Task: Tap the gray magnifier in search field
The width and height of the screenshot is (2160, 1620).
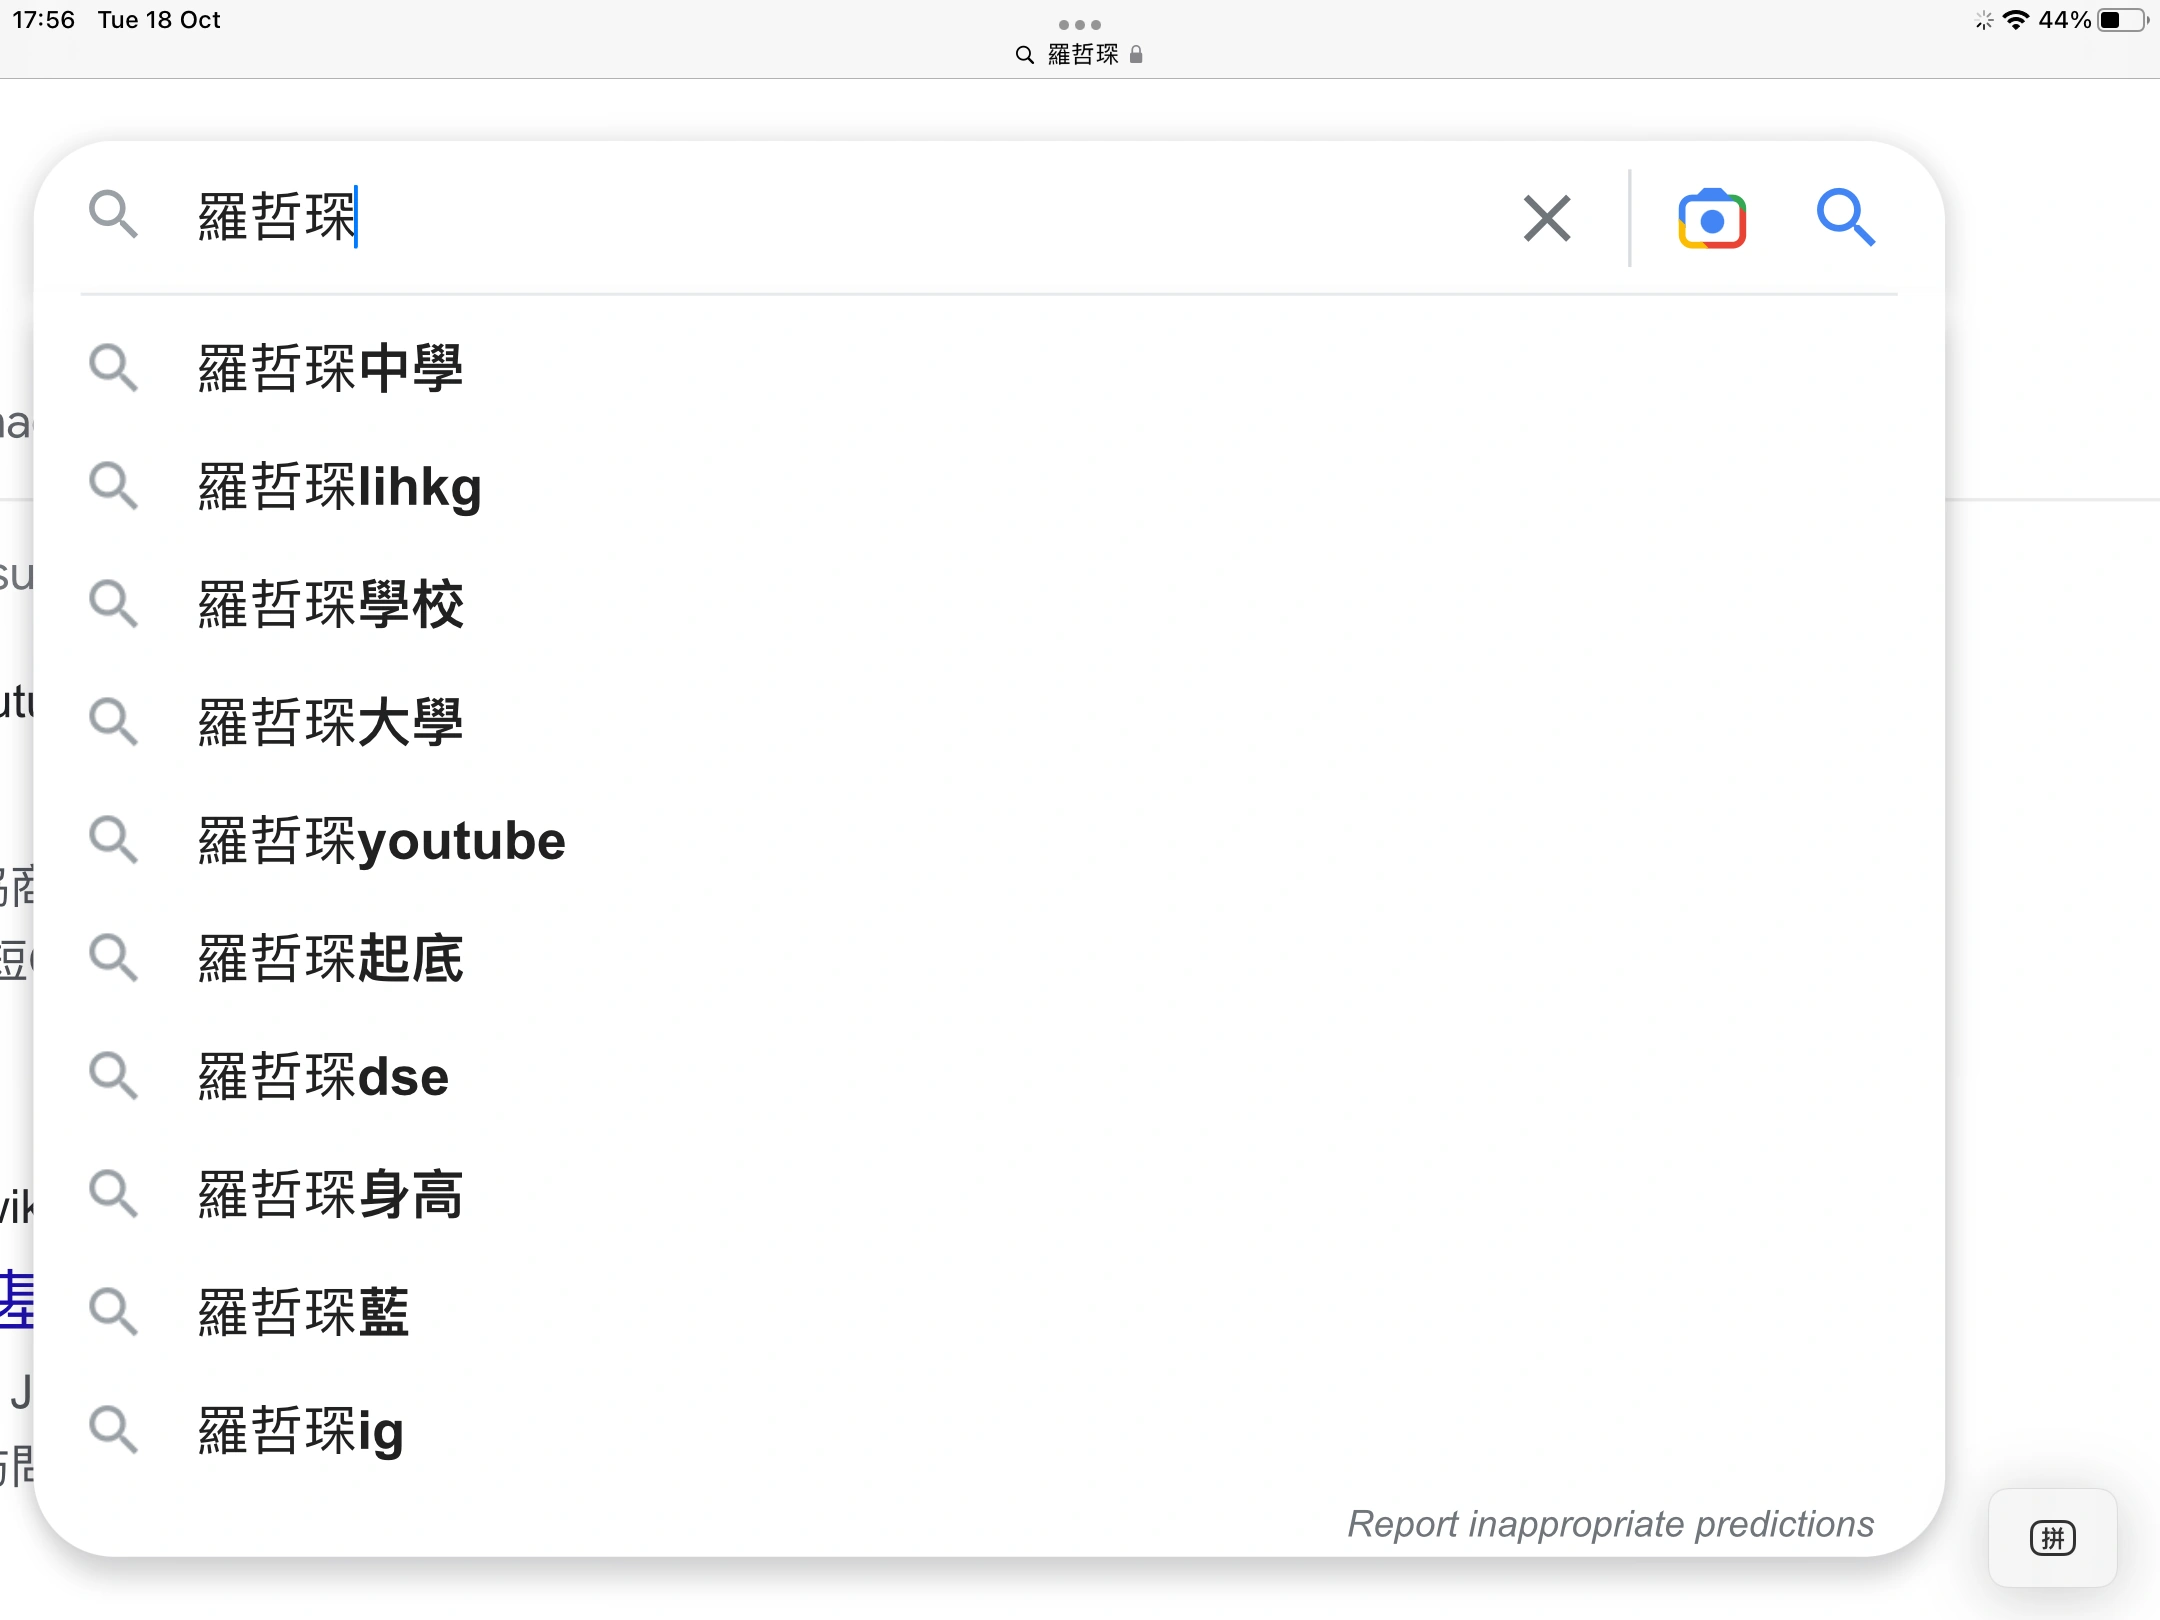Action: pos(113,215)
